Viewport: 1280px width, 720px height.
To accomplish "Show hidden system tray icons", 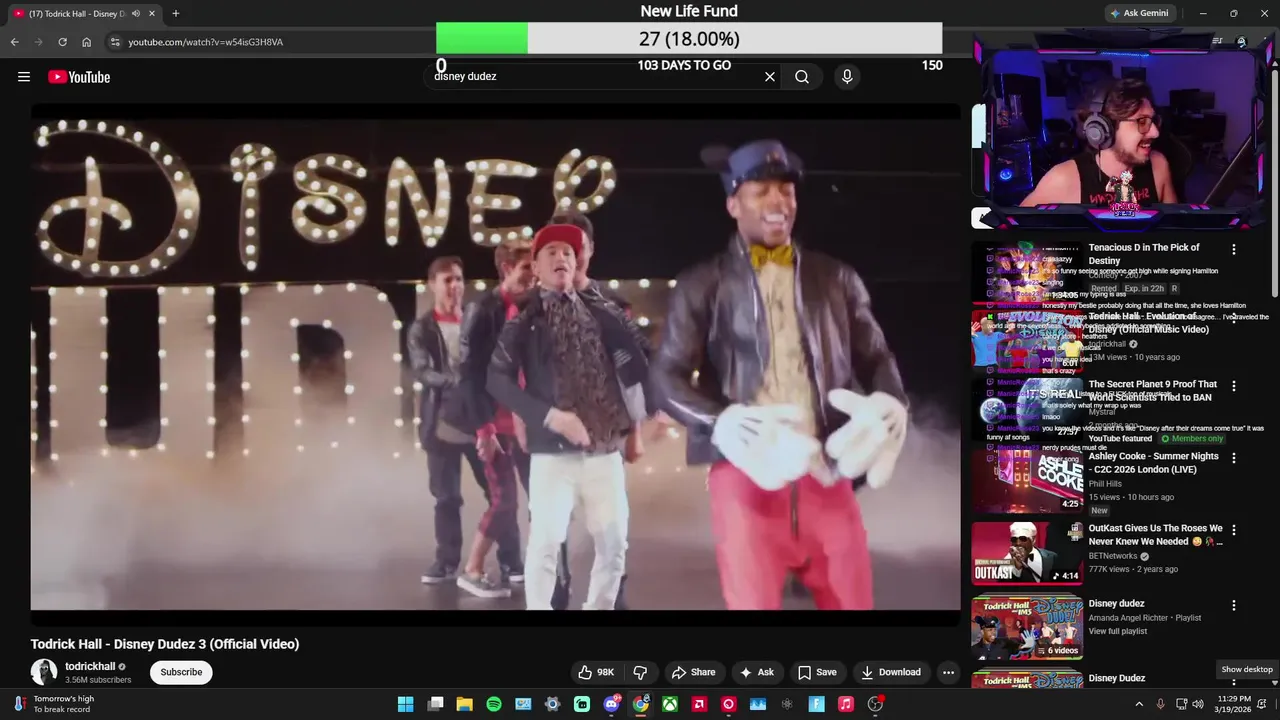I will (1138, 704).
